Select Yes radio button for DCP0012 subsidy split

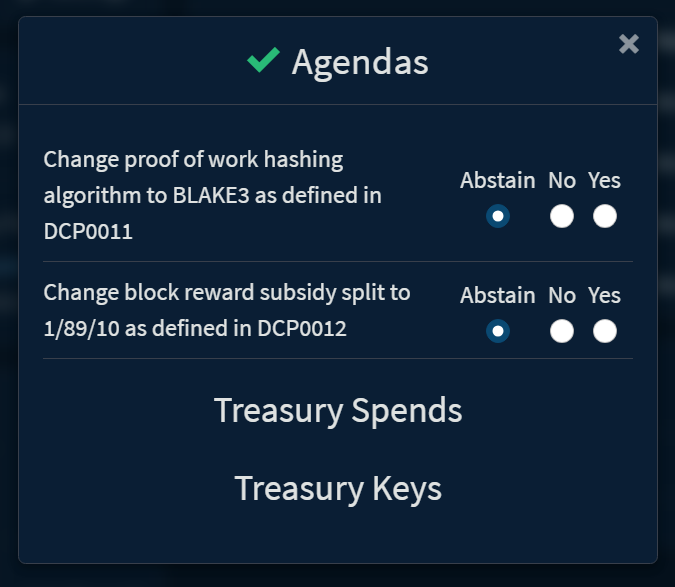pyautogui.click(x=604, y=331)
